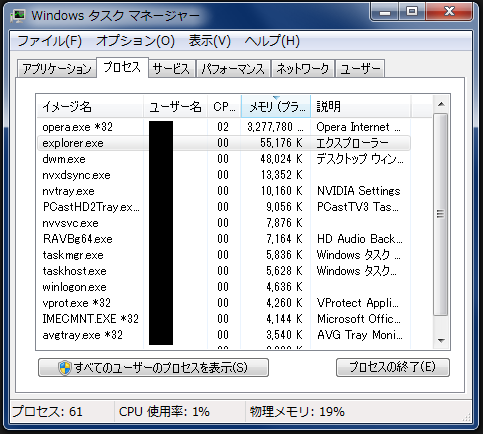The image size is (483, 434).
Task: Select the vprot.exe *32 process
Action: pos(223,303)
